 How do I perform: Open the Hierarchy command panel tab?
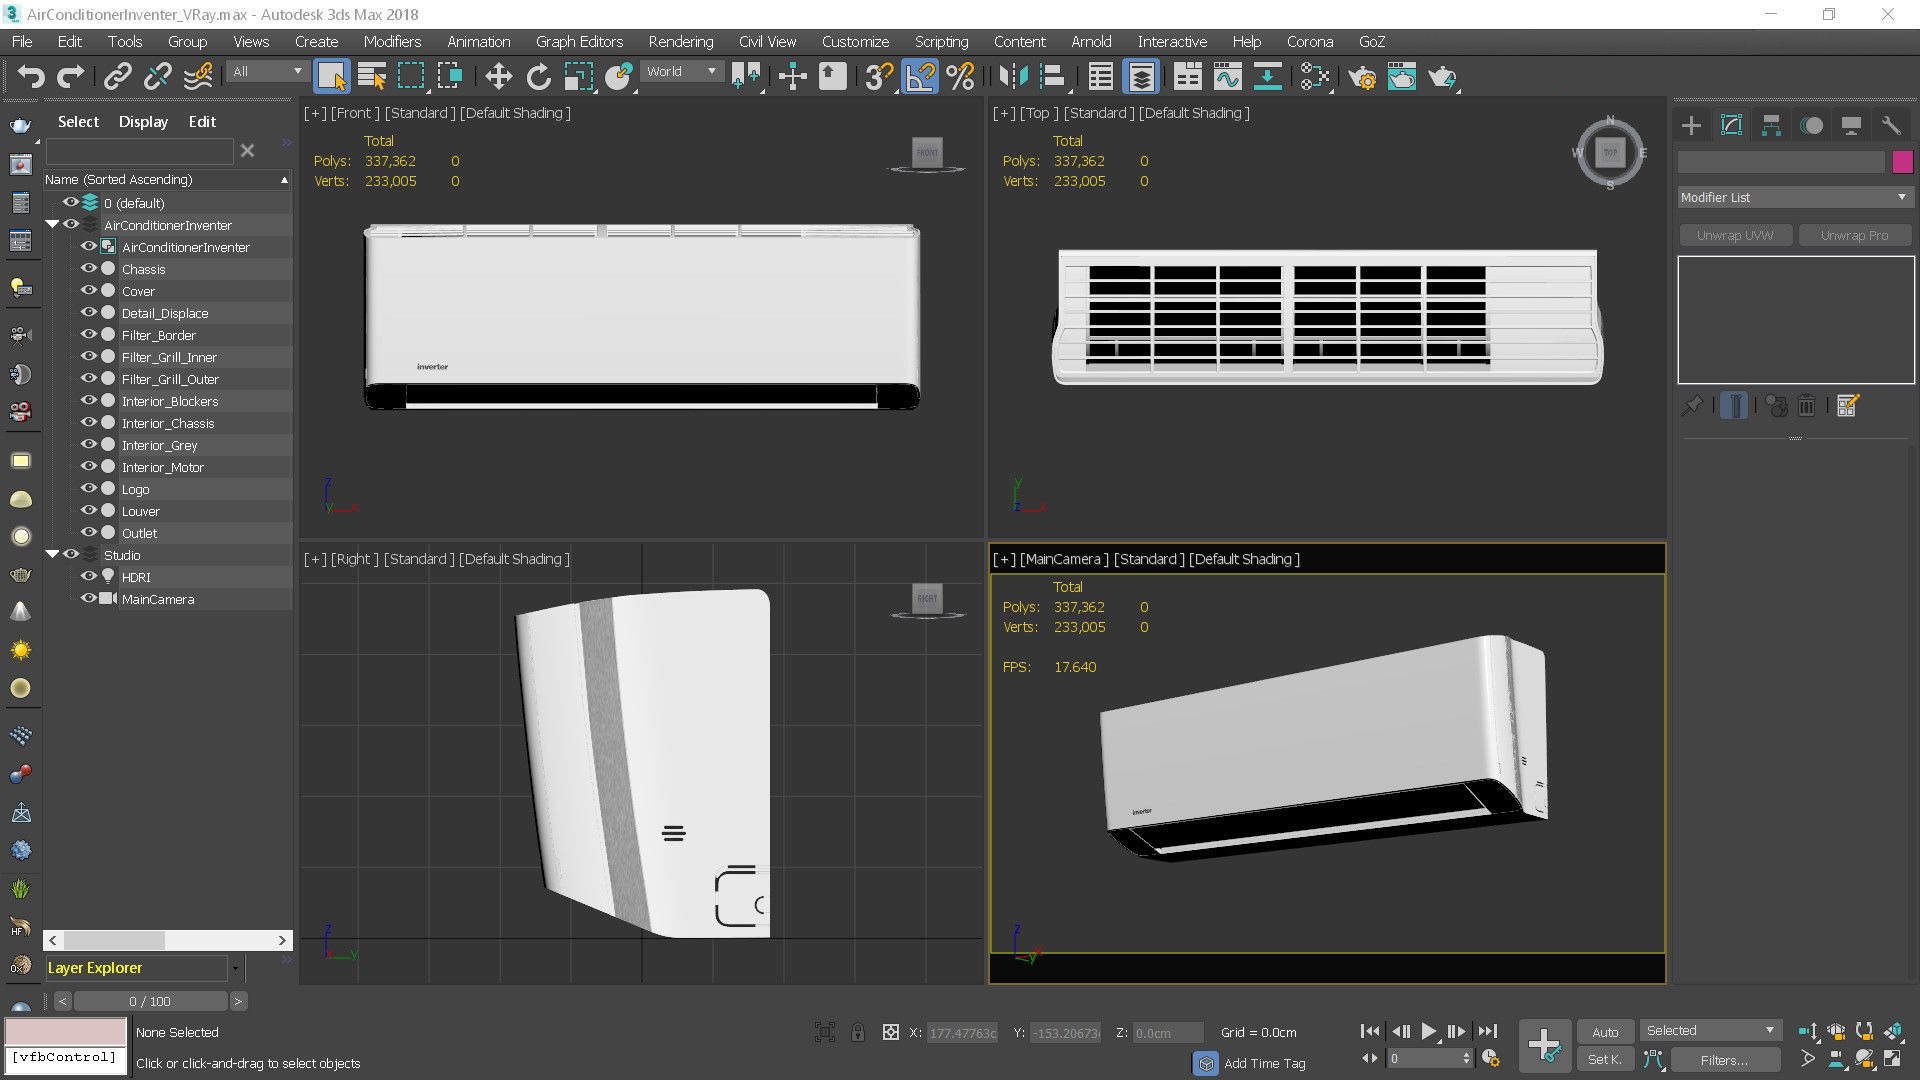[1771, 125]
